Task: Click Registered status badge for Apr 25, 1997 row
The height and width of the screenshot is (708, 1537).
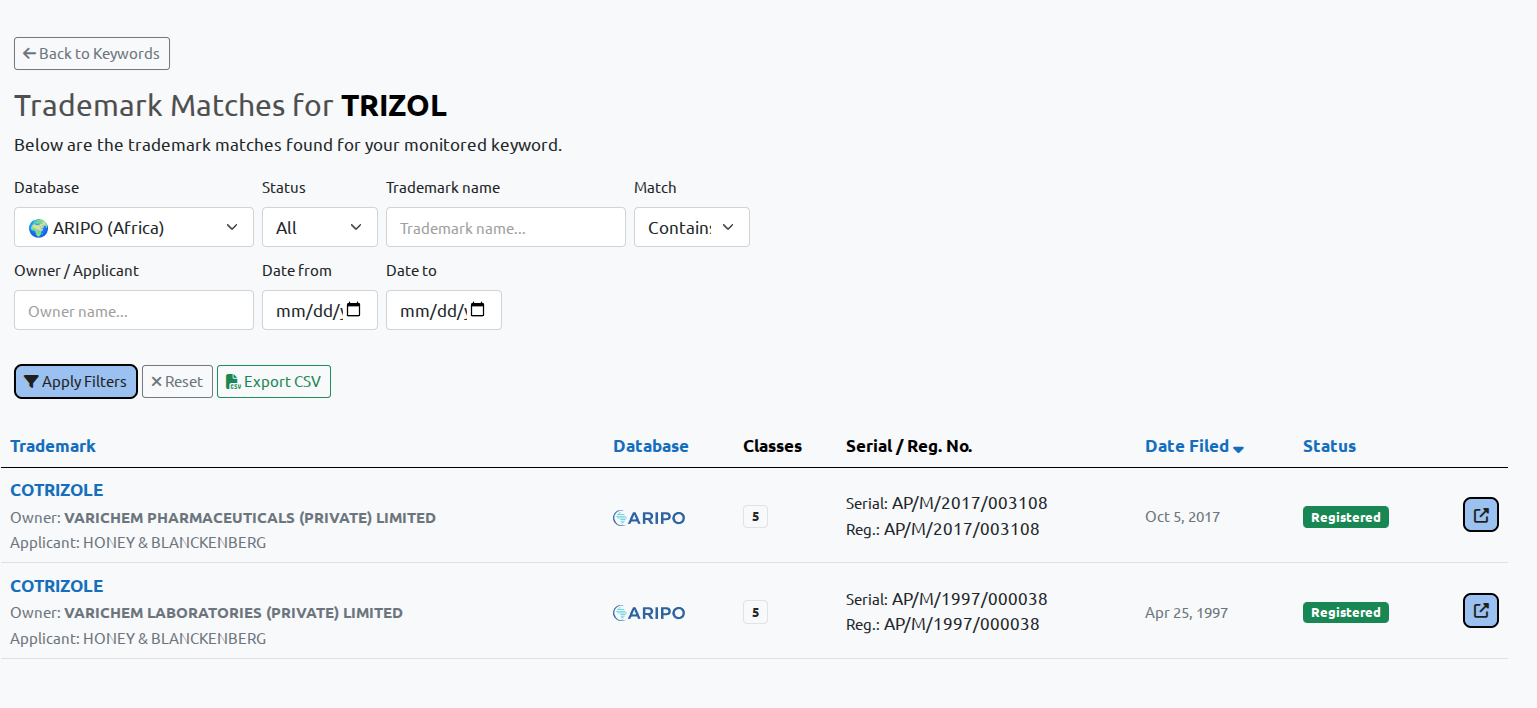Action: (x=1345, y=612)
